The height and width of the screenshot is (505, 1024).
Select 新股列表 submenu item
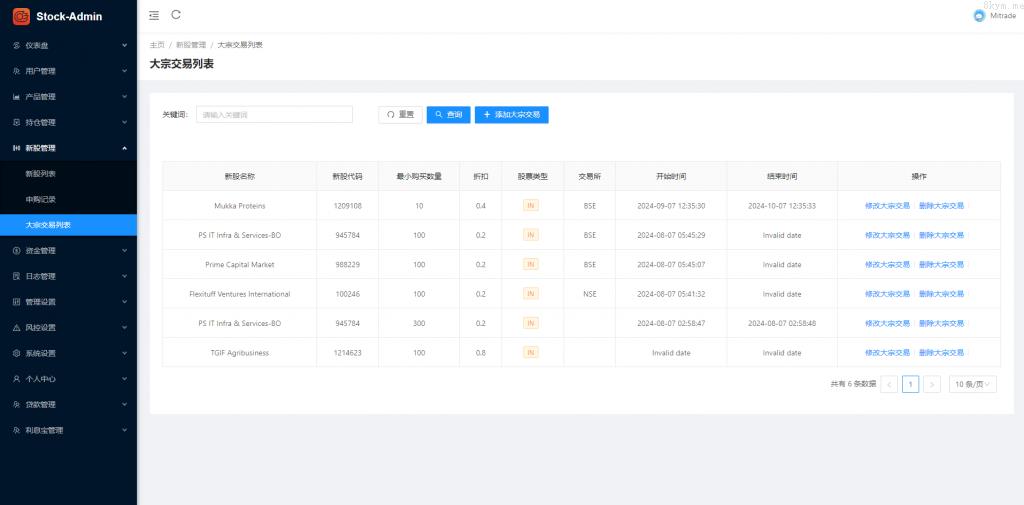point(41,174)
